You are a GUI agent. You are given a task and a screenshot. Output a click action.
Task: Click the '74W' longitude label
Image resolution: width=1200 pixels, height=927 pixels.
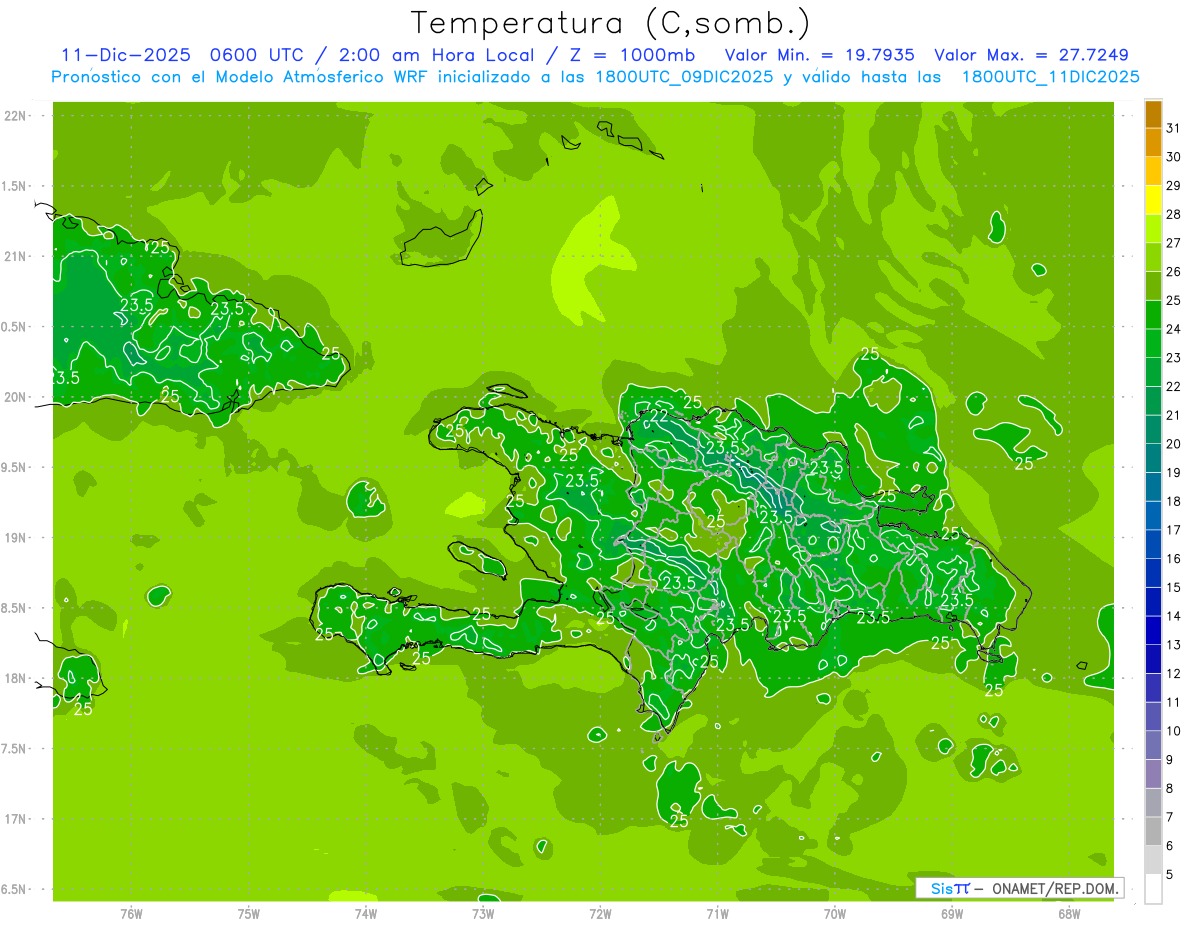[x=366, y=914]
